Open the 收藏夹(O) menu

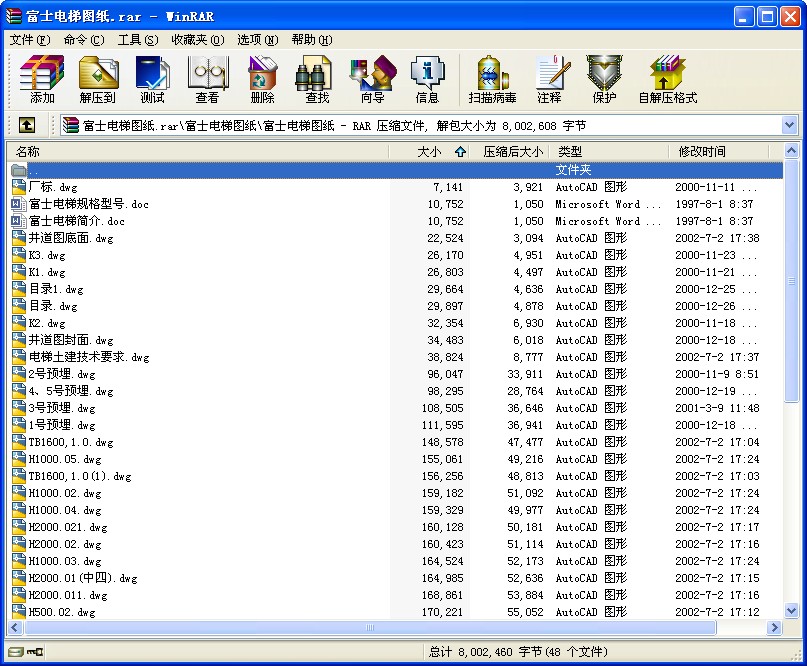pyautogui.click(x=198, y=40)
